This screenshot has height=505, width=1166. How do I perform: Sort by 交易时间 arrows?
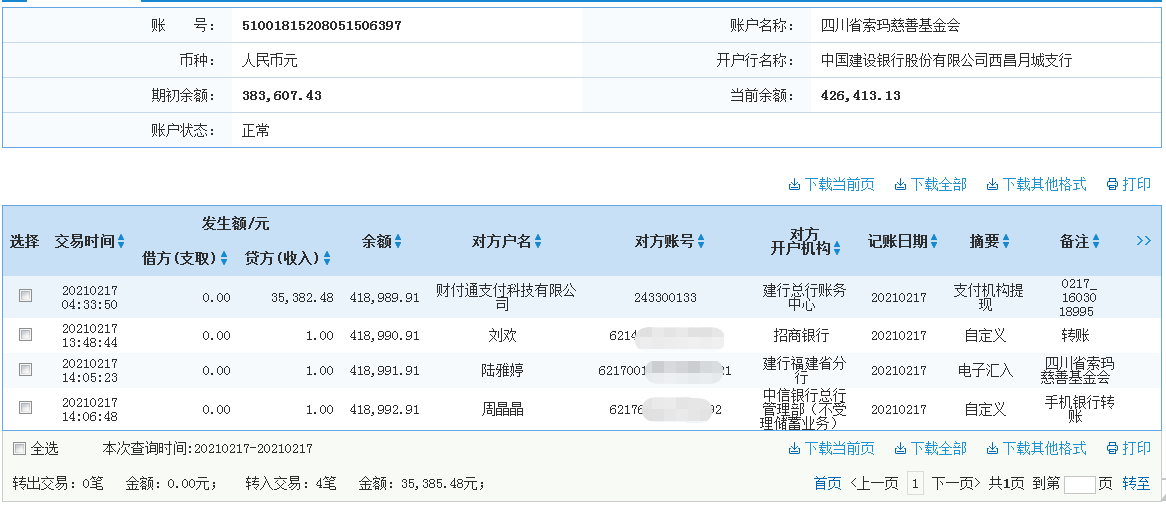tap(121, 242)
